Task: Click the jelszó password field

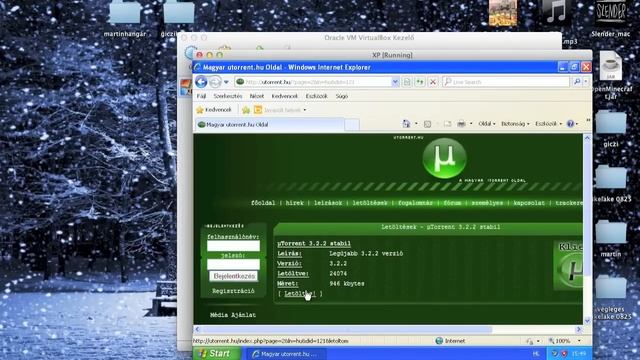Action: [233, 264]
